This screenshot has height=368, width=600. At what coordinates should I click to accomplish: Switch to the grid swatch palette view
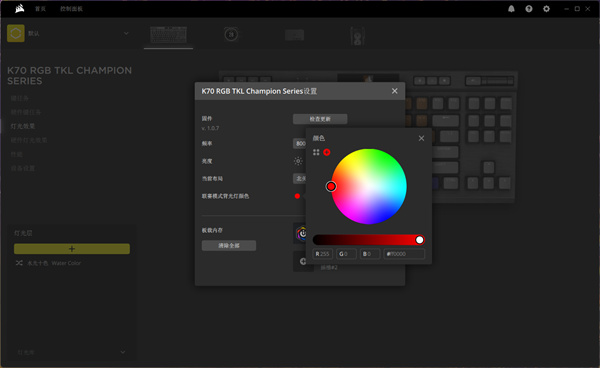pyautogui.click(x=316, y=152)
